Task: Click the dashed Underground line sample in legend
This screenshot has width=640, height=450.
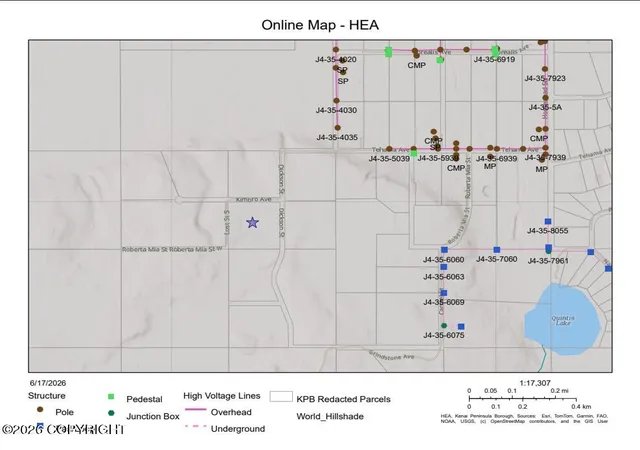Action: 196,426
